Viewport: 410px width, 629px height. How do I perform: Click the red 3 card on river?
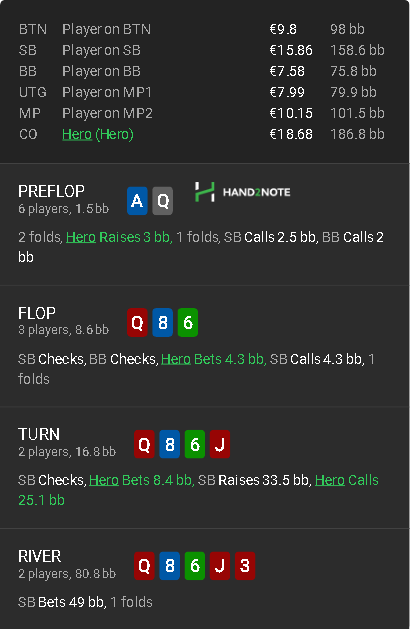pos(245,566)
